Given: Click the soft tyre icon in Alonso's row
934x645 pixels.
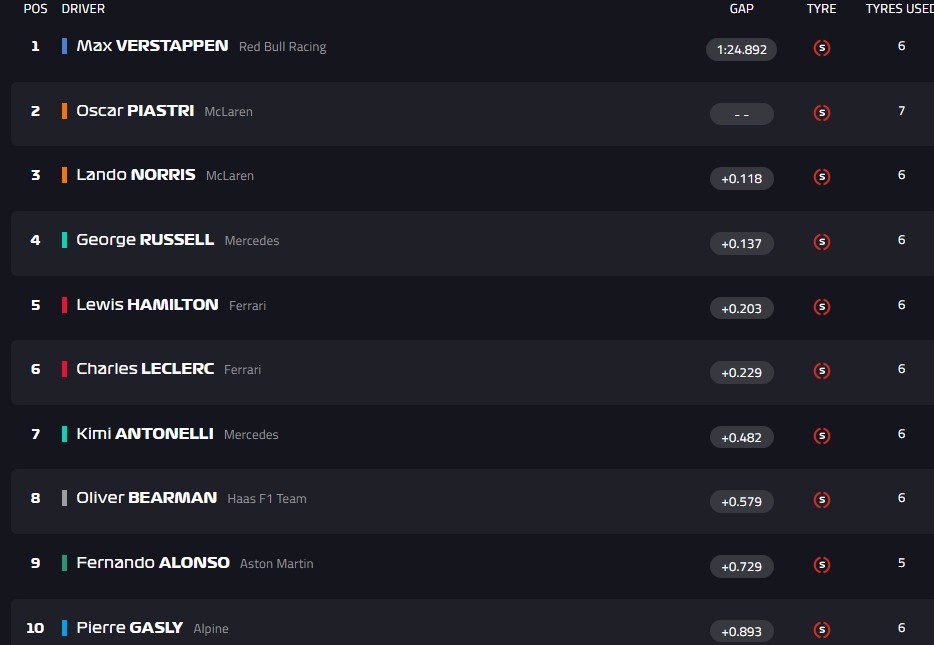Looking at the screenshot, I should pyautogui.click(x=822, y=565).
